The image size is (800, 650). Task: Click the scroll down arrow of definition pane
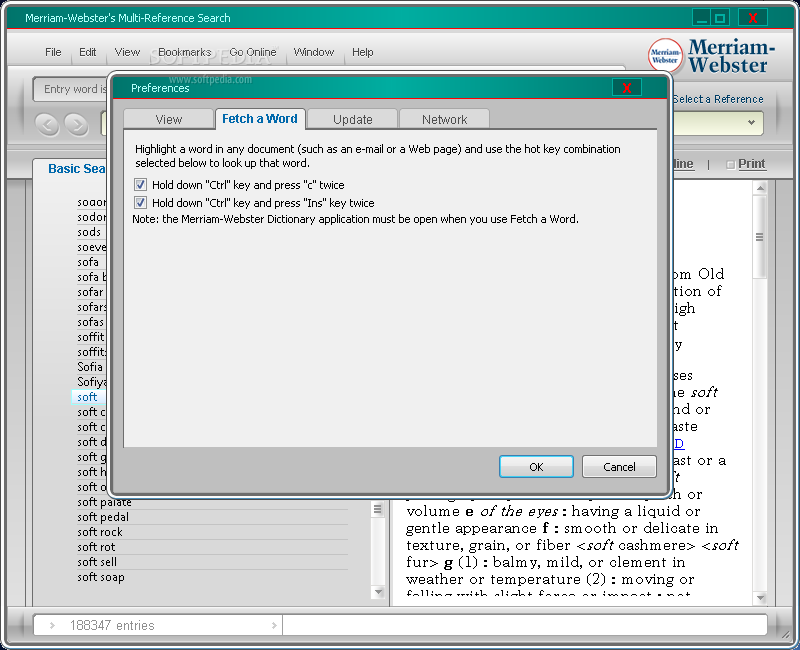point(760,597)
